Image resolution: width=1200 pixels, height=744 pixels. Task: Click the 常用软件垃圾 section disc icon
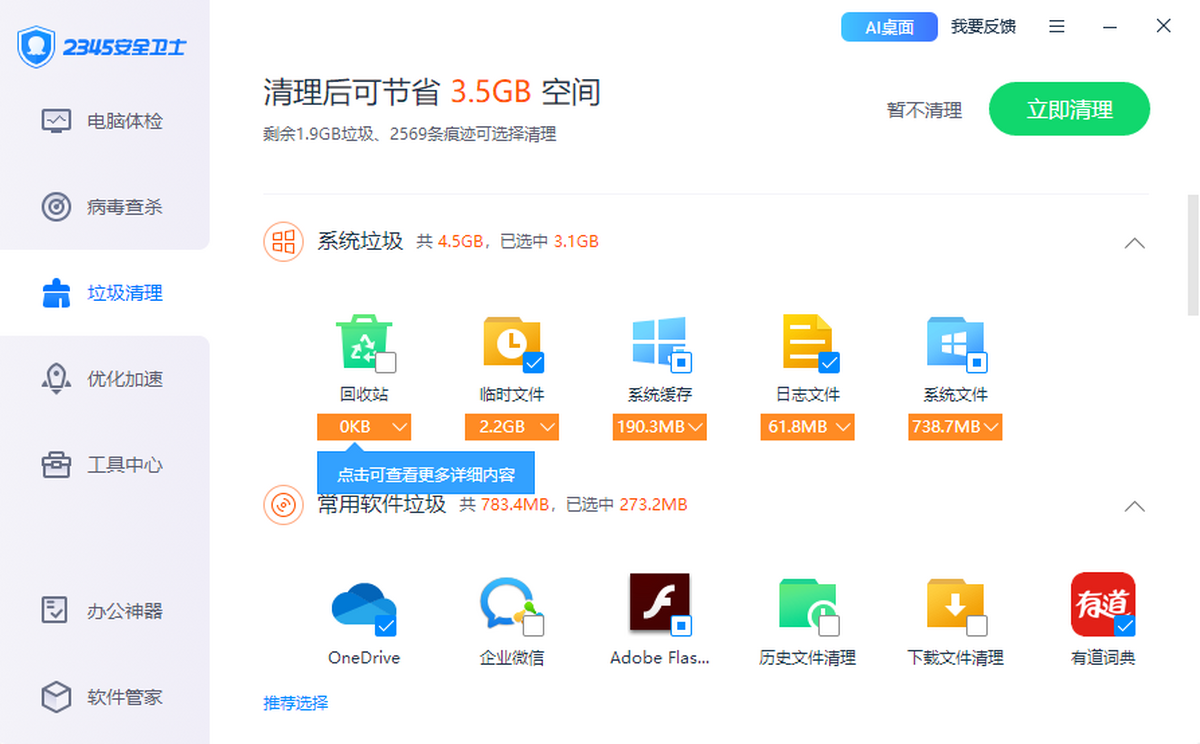(284, 505)
